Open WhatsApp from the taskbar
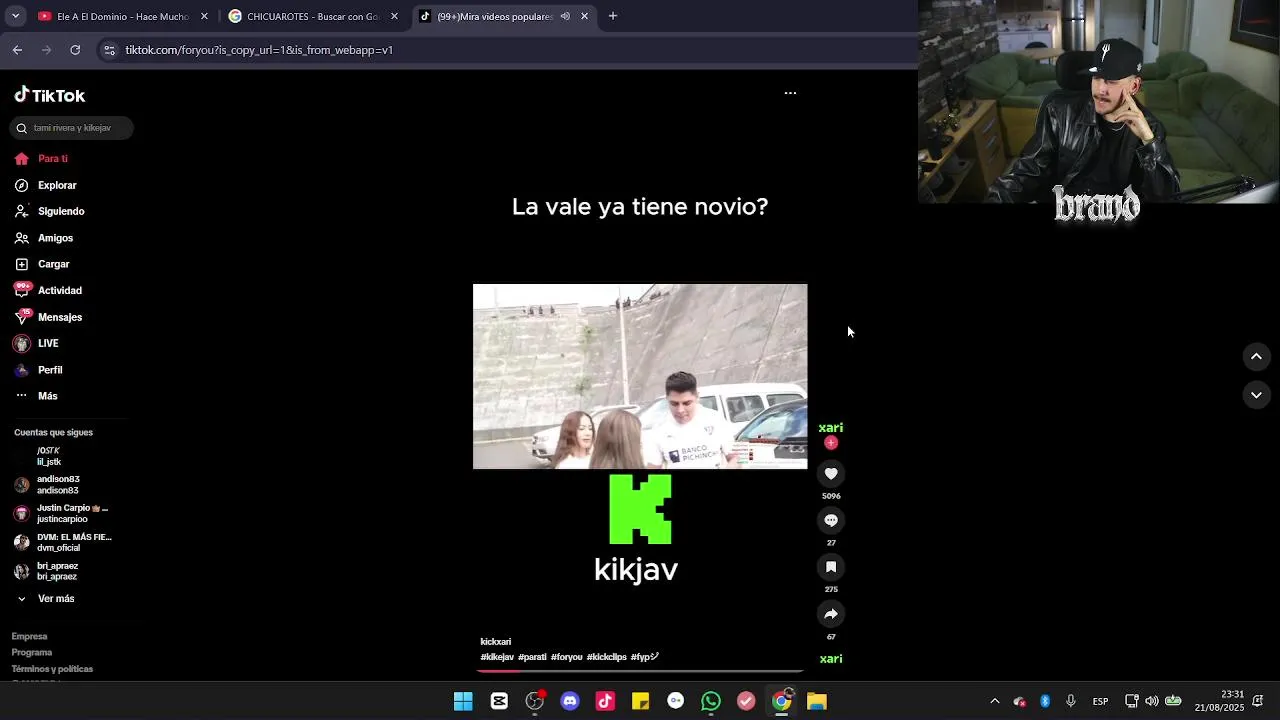The height and width of the screenshot is (720, 1280). point(711,701)
